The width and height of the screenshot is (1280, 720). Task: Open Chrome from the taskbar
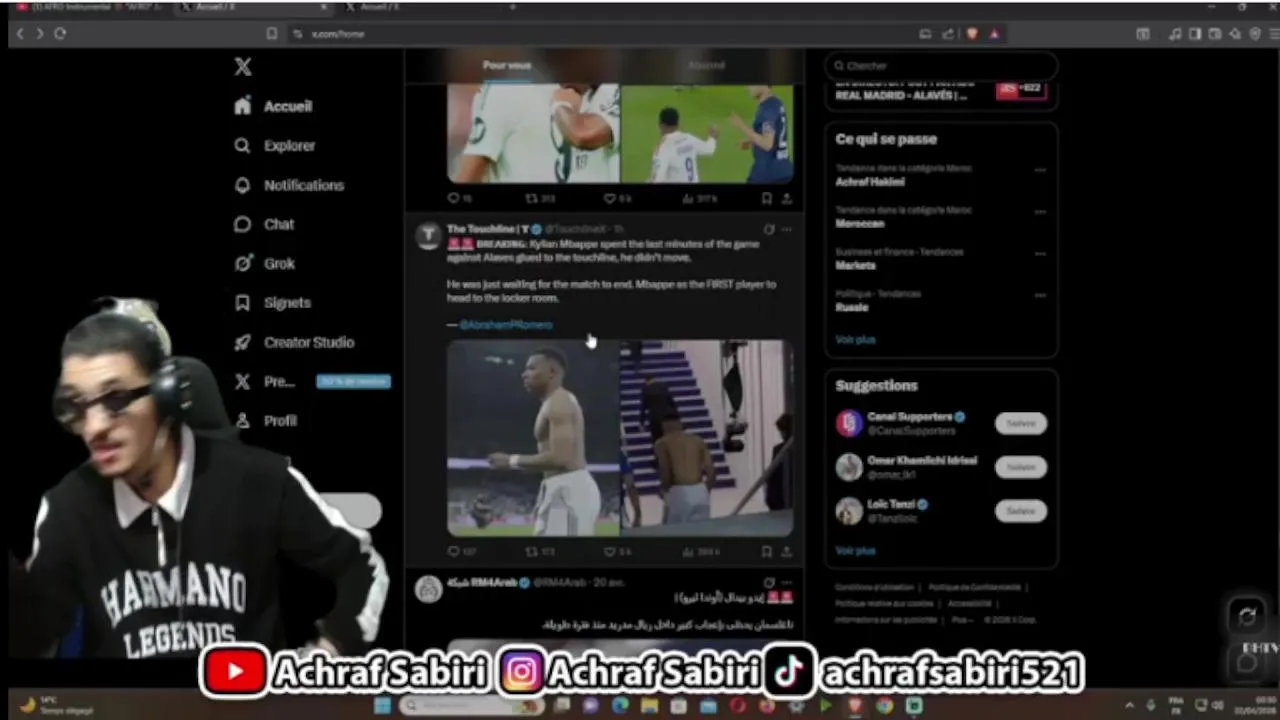click(884, 706)
